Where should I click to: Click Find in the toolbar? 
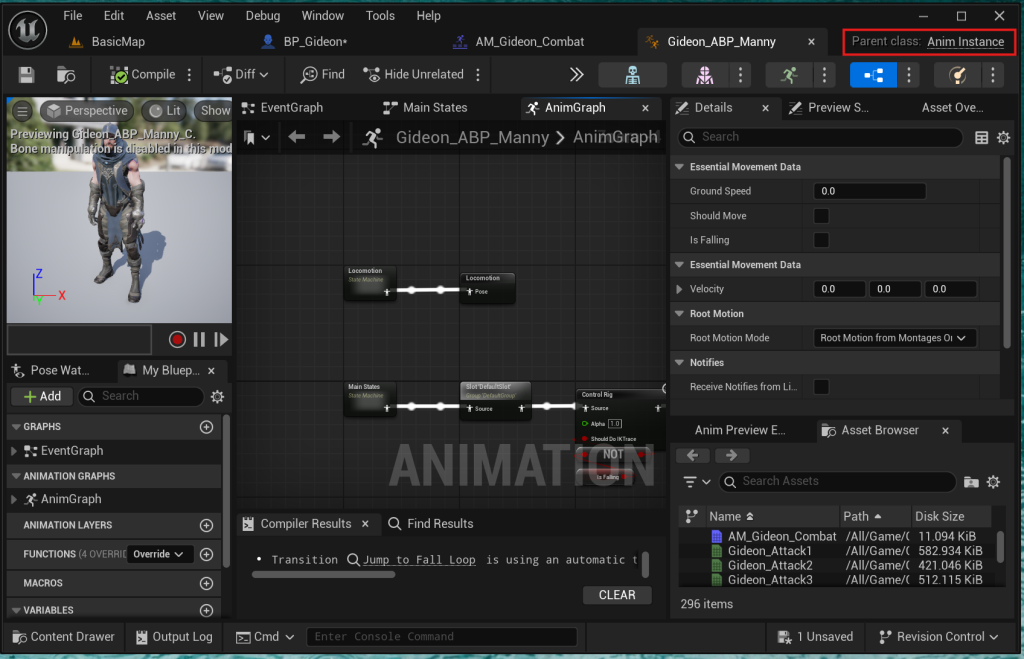click(x=323, y=74)
